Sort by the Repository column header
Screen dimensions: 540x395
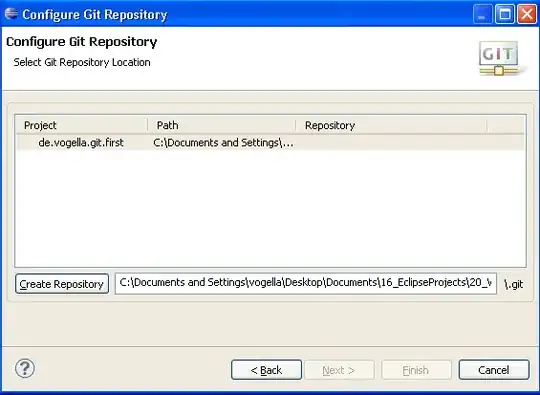[391, 125]
